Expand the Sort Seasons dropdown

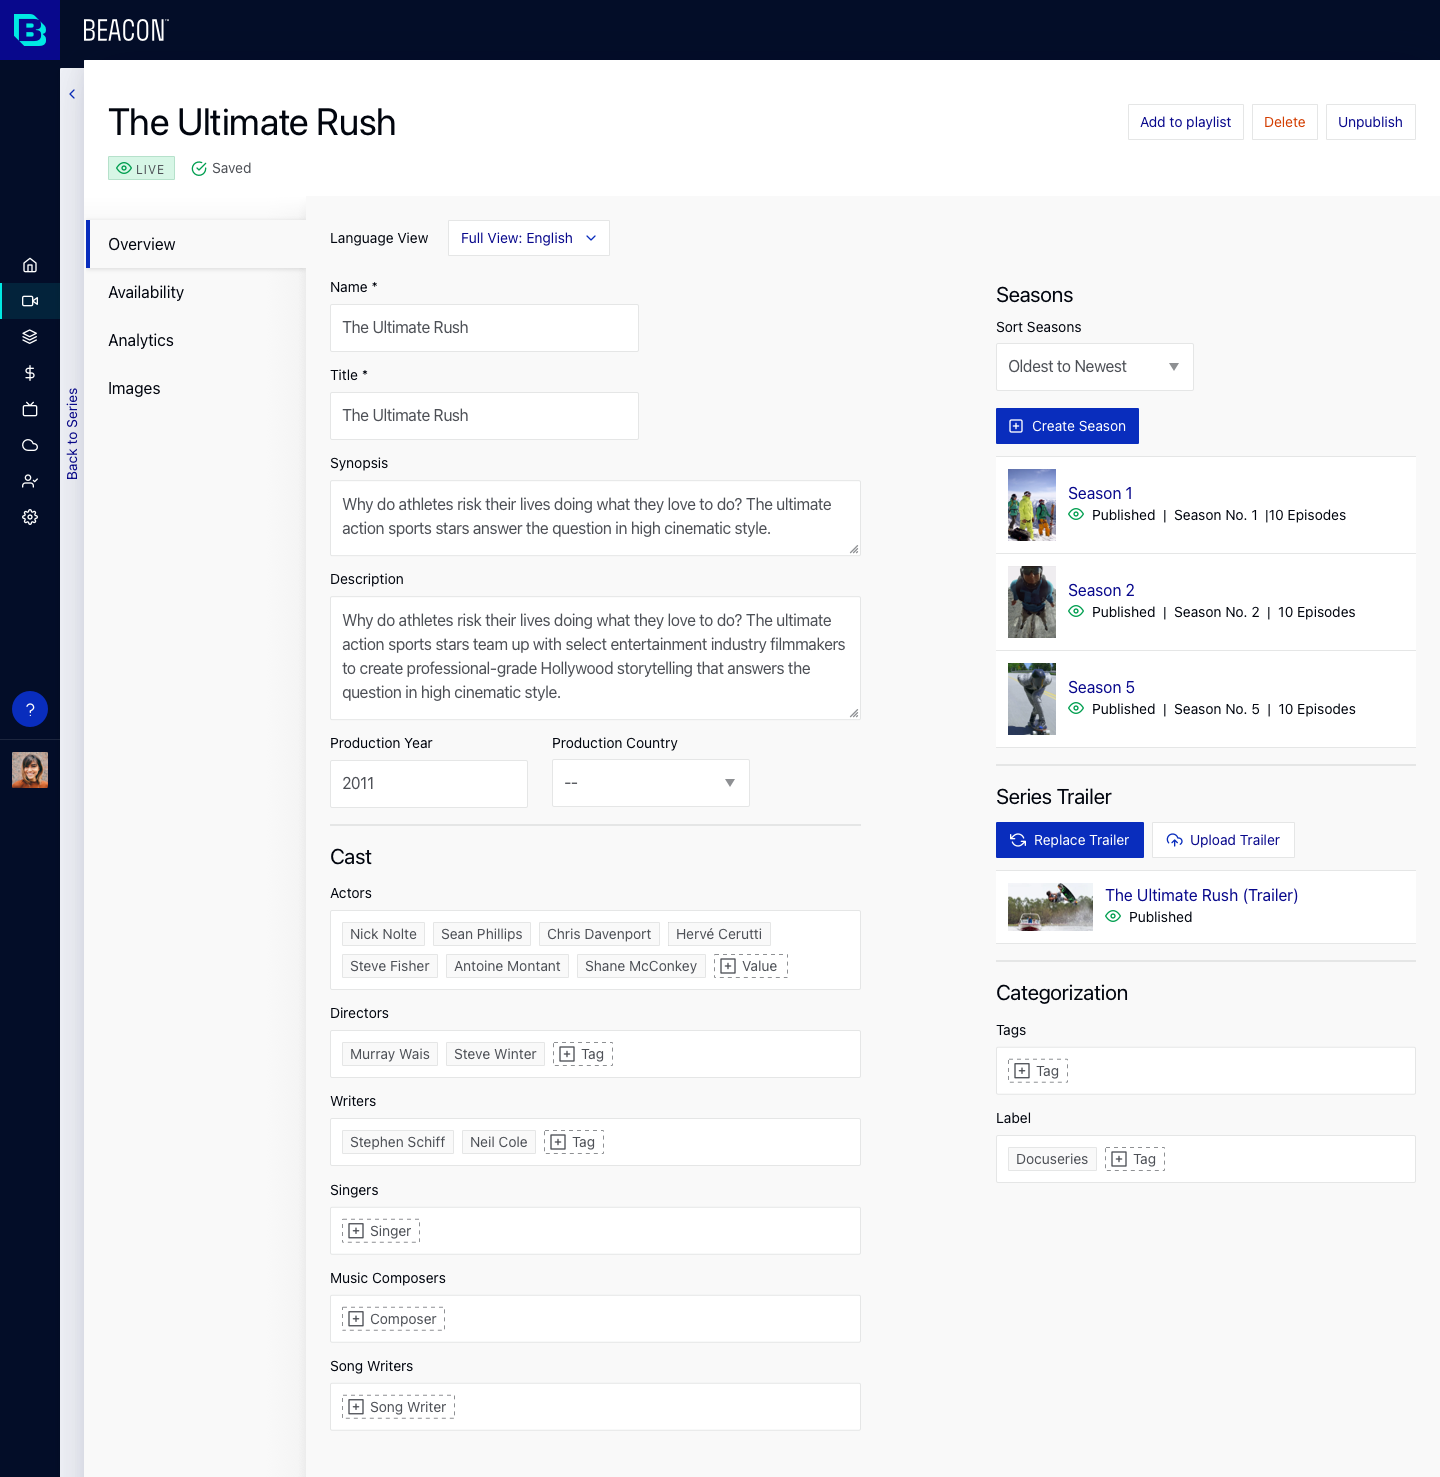pyautogui.click(x=1094, y=367)
